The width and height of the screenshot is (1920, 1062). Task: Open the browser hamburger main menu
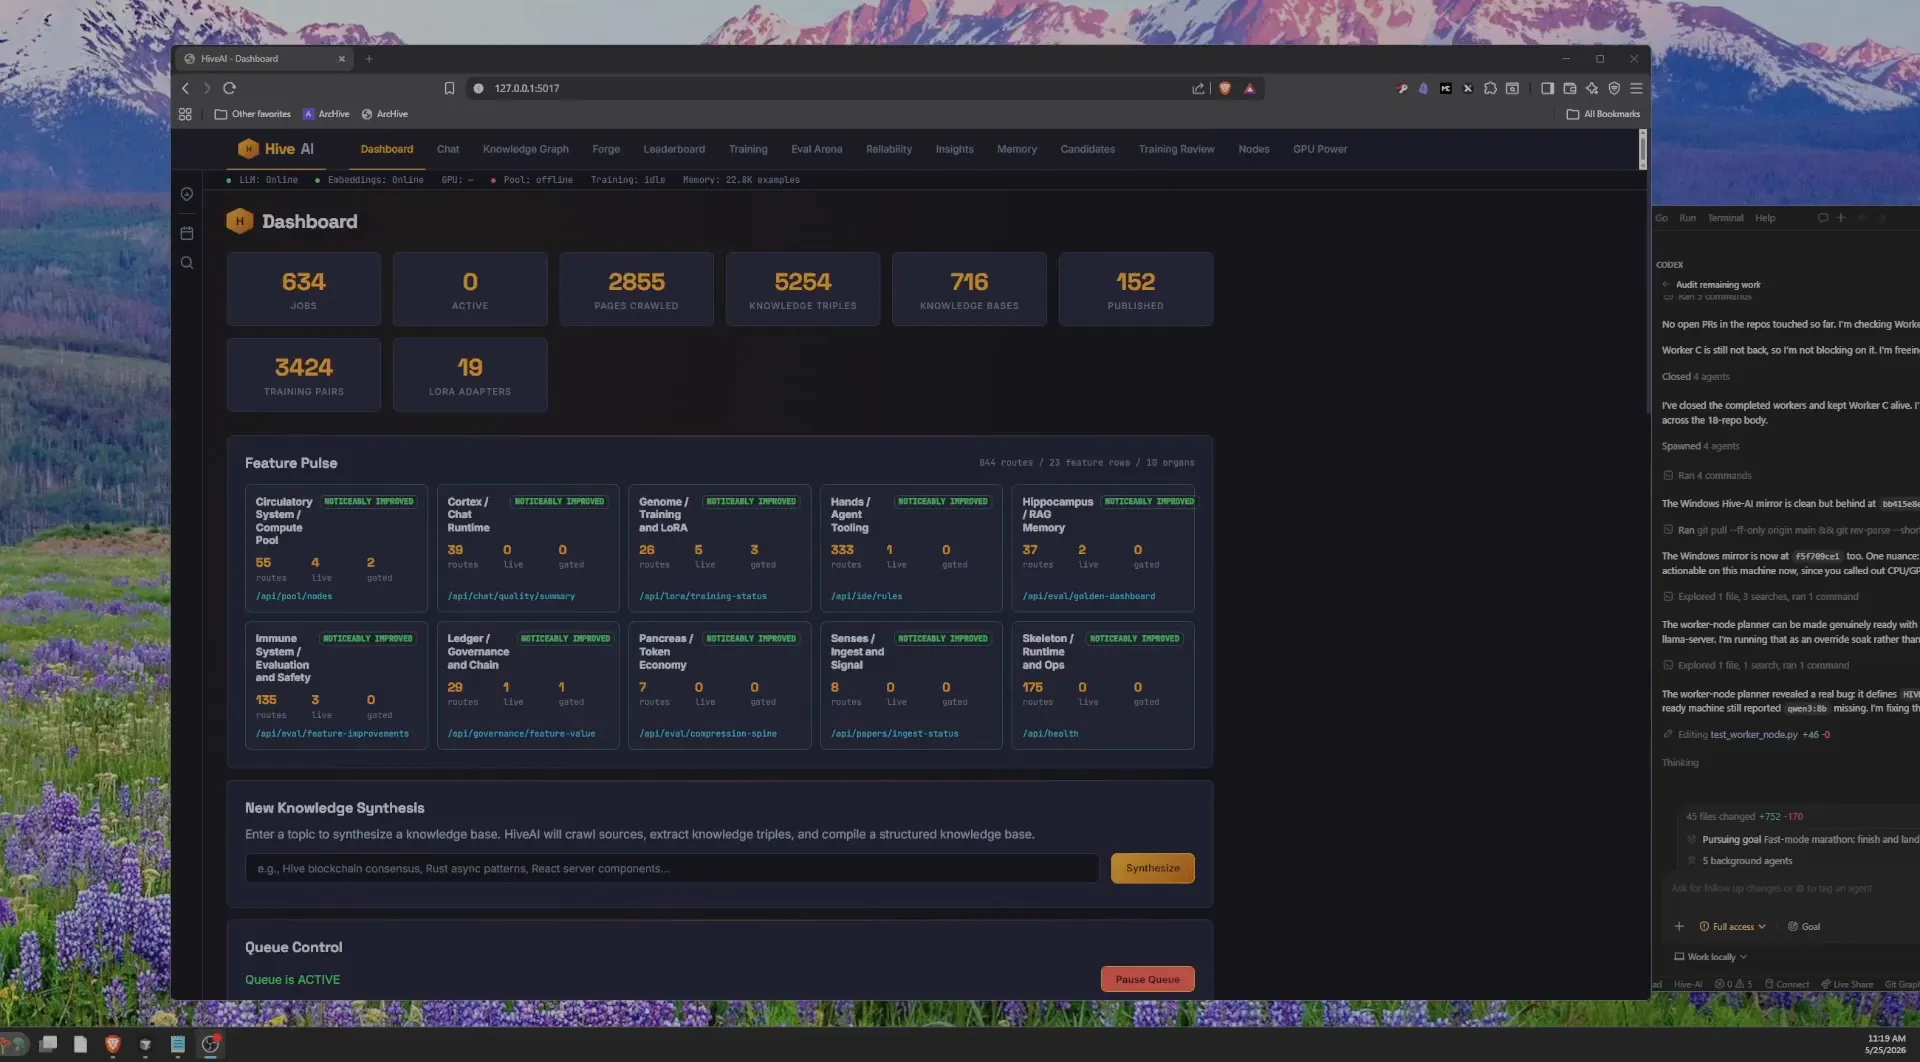coord(1636,88)
